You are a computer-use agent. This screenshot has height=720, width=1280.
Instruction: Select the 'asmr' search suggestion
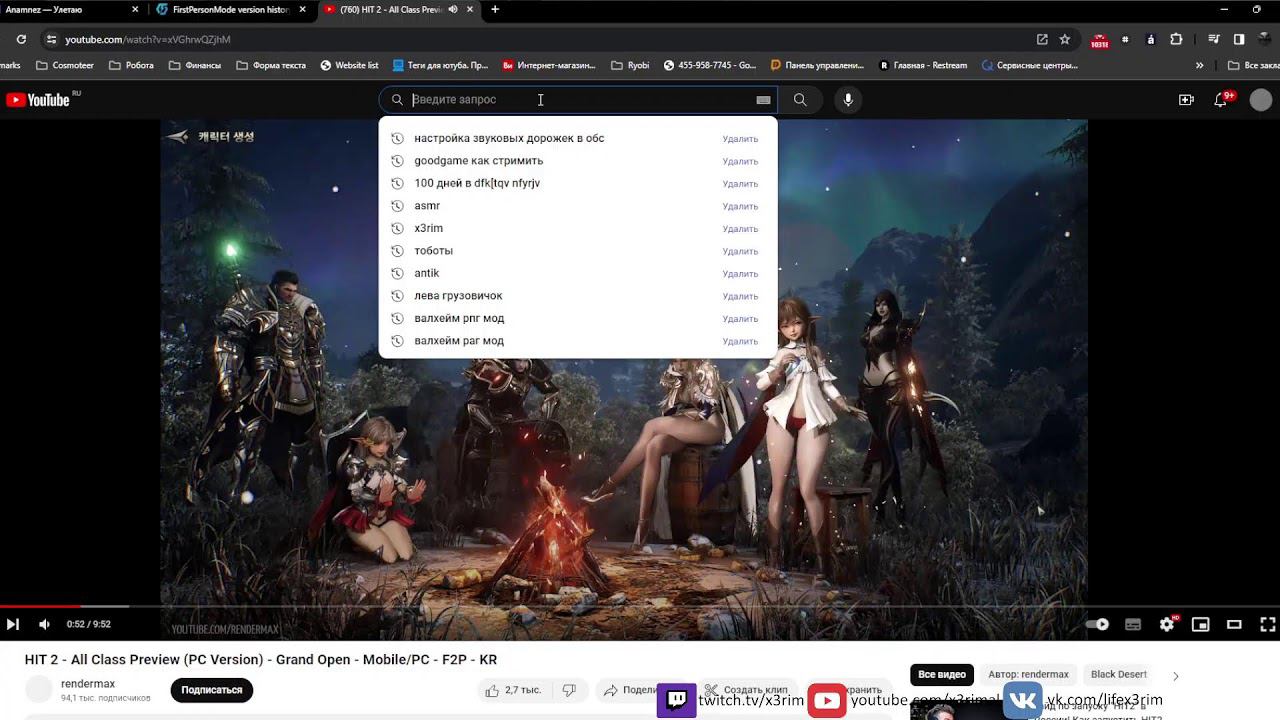tap(578, 205)
